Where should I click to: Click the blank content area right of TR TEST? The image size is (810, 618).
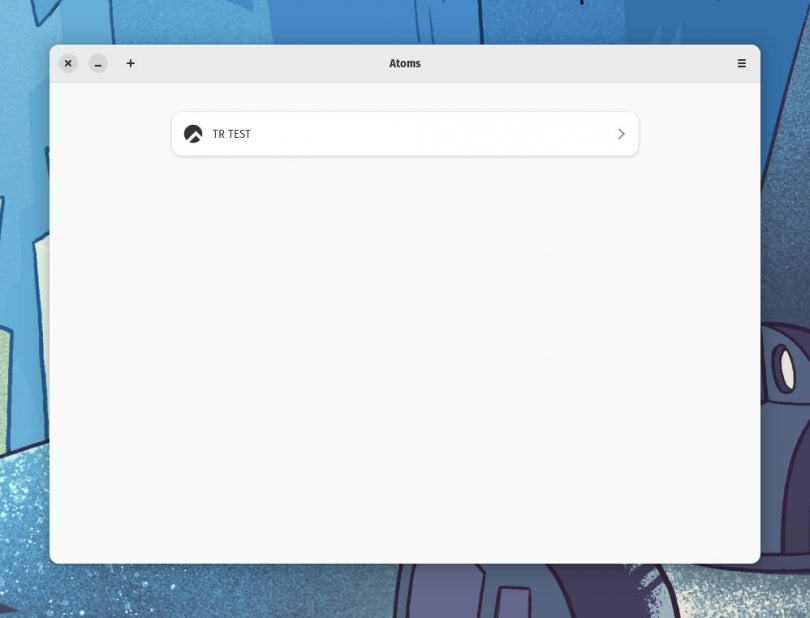point(700,134)
